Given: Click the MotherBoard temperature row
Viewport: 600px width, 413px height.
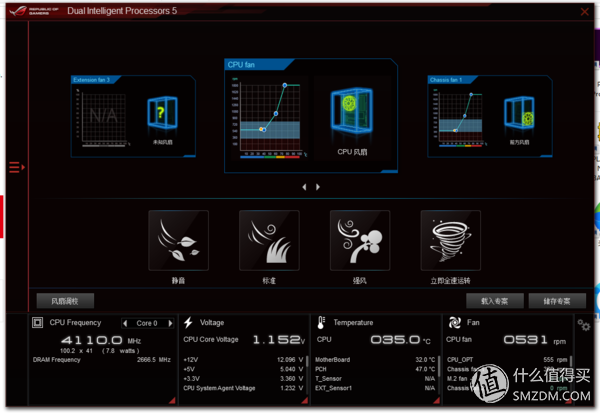Looking at the screenshot, I should tap(375, 360).
